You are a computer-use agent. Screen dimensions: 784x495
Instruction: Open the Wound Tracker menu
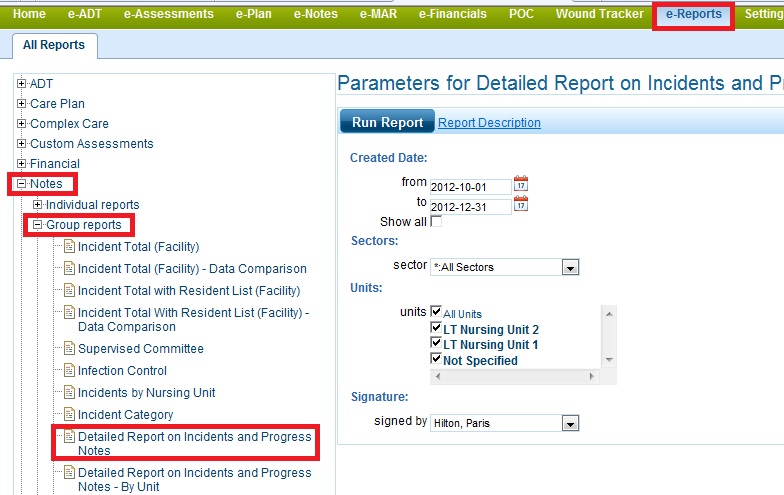click(600, 14)
